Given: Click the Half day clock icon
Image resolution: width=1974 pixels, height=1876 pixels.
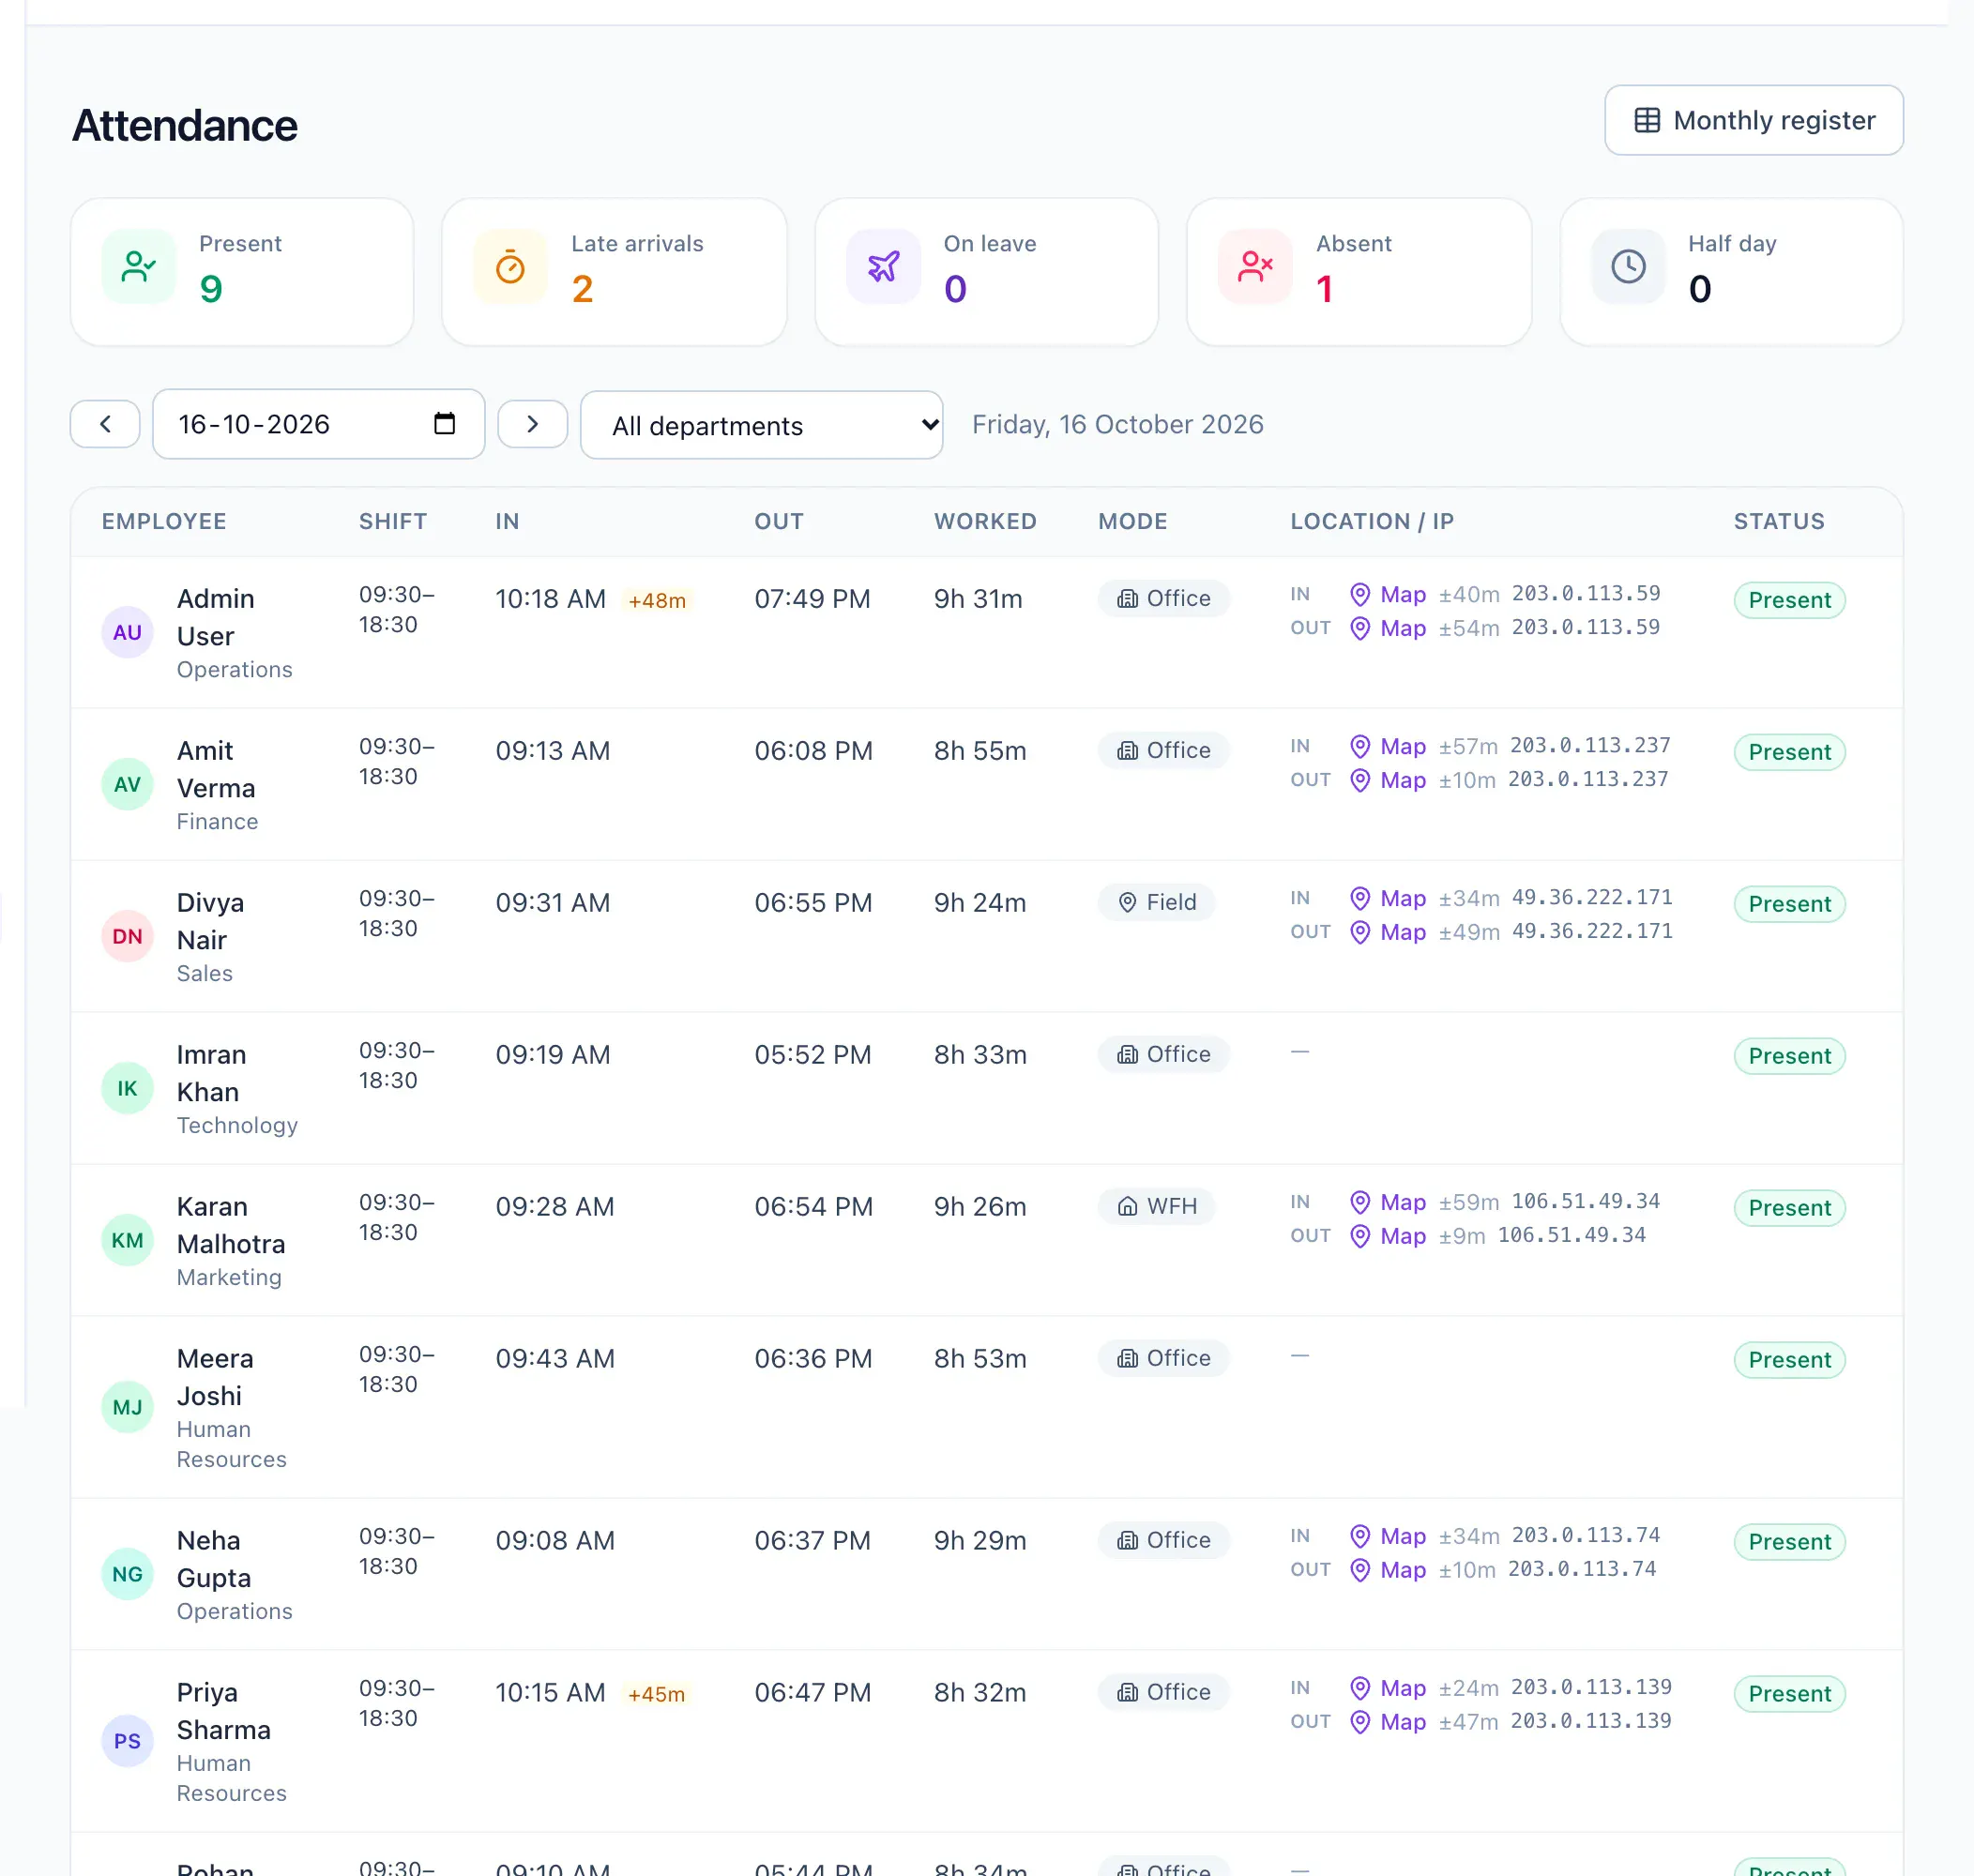Looking at the screenshot, I should pos(1628,266).
